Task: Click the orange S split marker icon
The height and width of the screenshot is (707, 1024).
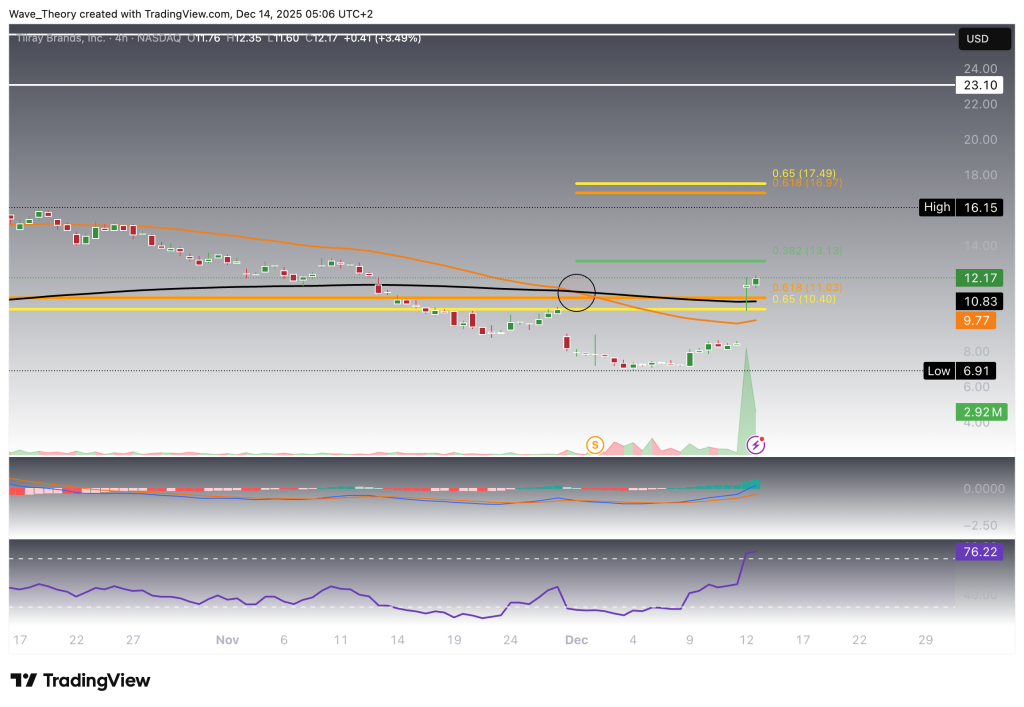Action: (595, 443)
